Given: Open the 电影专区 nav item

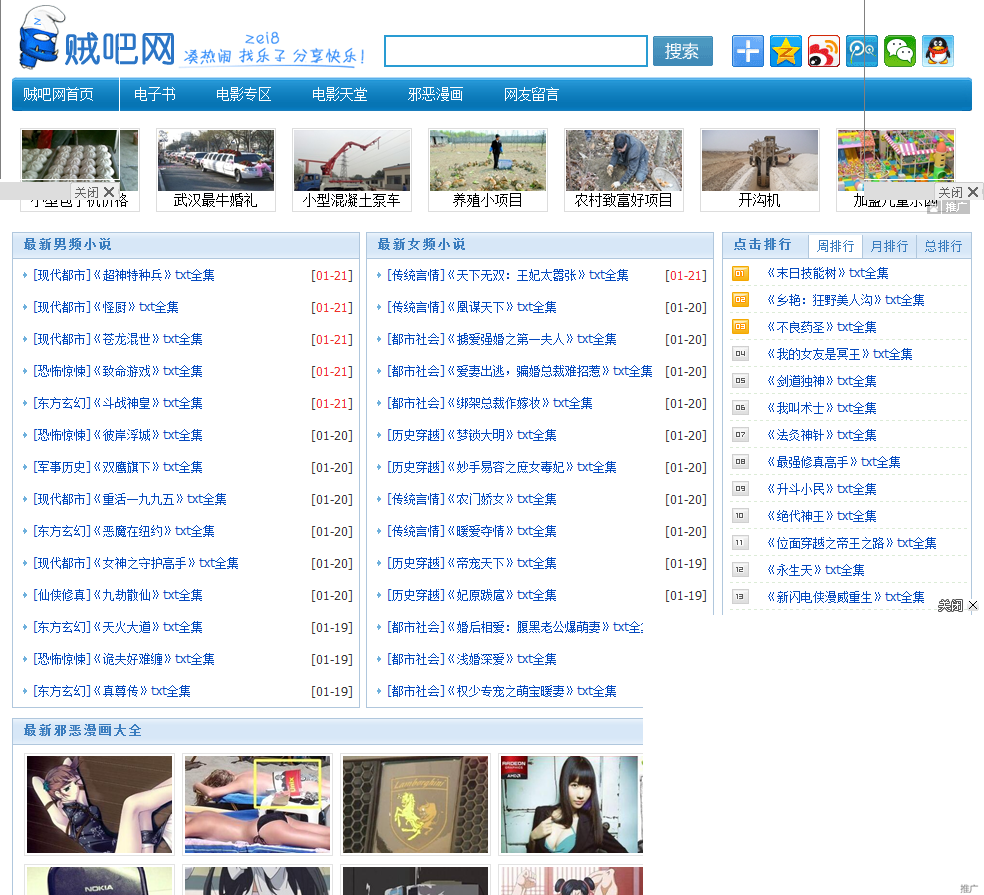Looking at the screenshot, I should [x=243, y=95].
